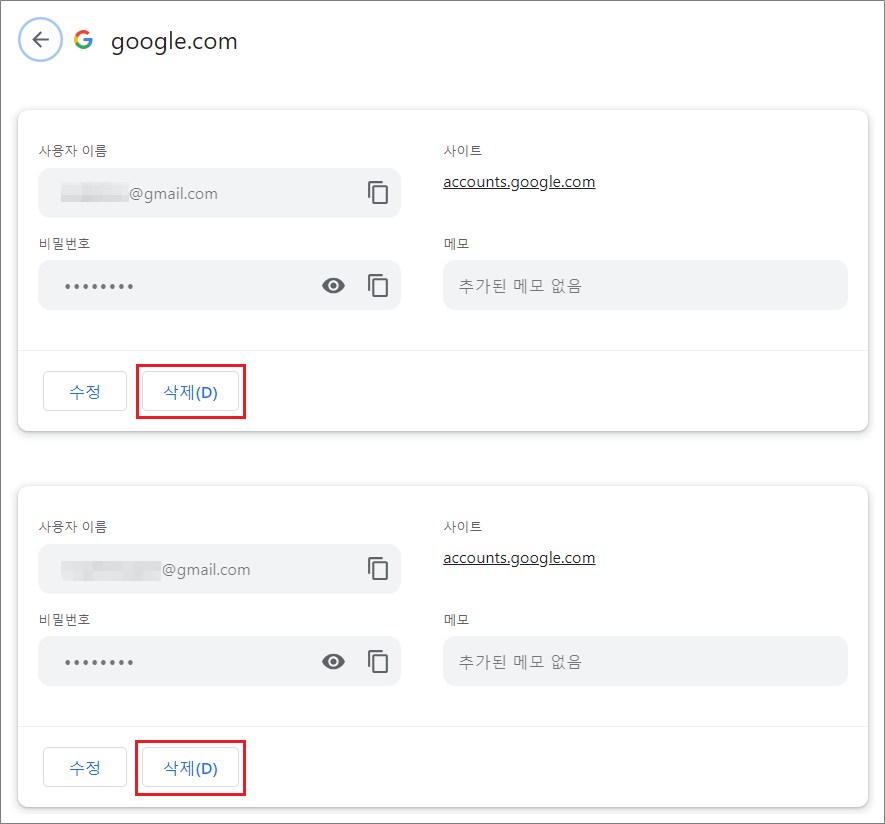The image size is (885, 824).
Task: Click 수정 in the first credential card
Action: (x=85, y=391)
